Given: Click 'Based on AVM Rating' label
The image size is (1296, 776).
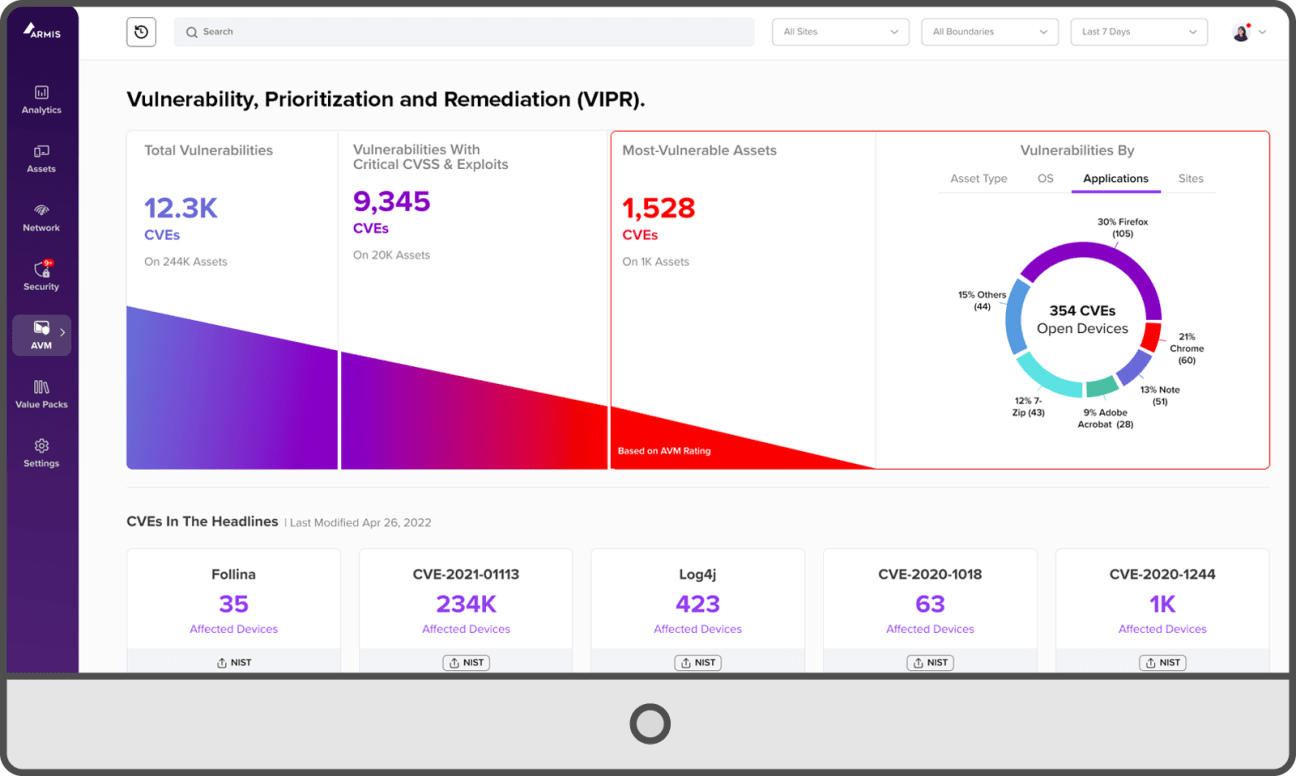Looking at the screenshot, I should [664, 451].
